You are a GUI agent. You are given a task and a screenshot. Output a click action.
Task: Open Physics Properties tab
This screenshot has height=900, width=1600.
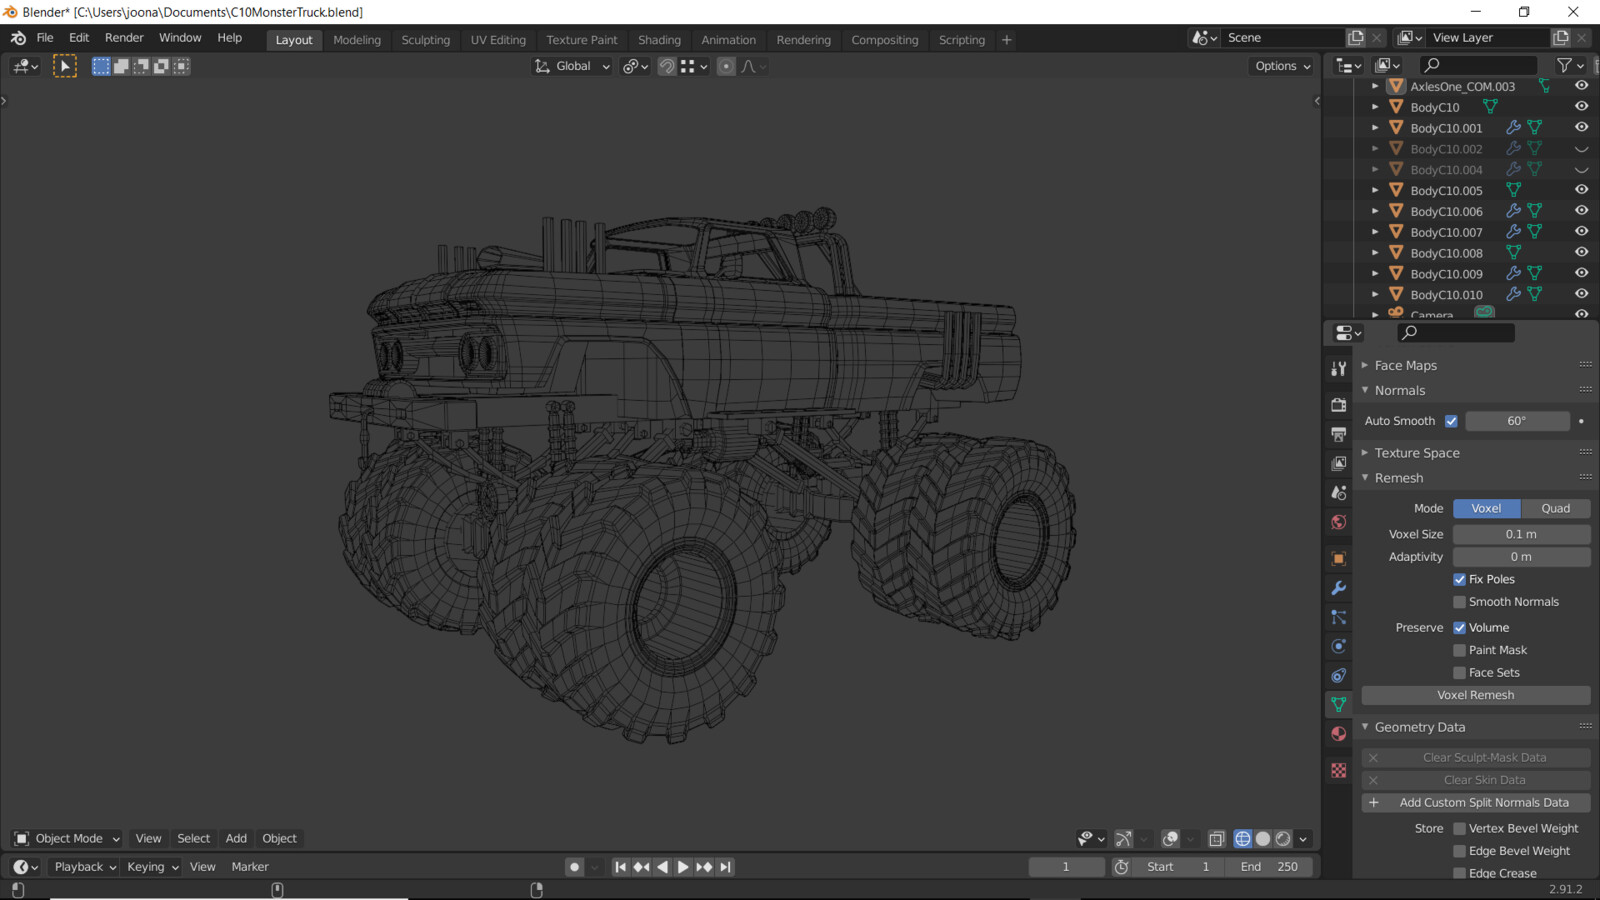[x=1339, y=646]
